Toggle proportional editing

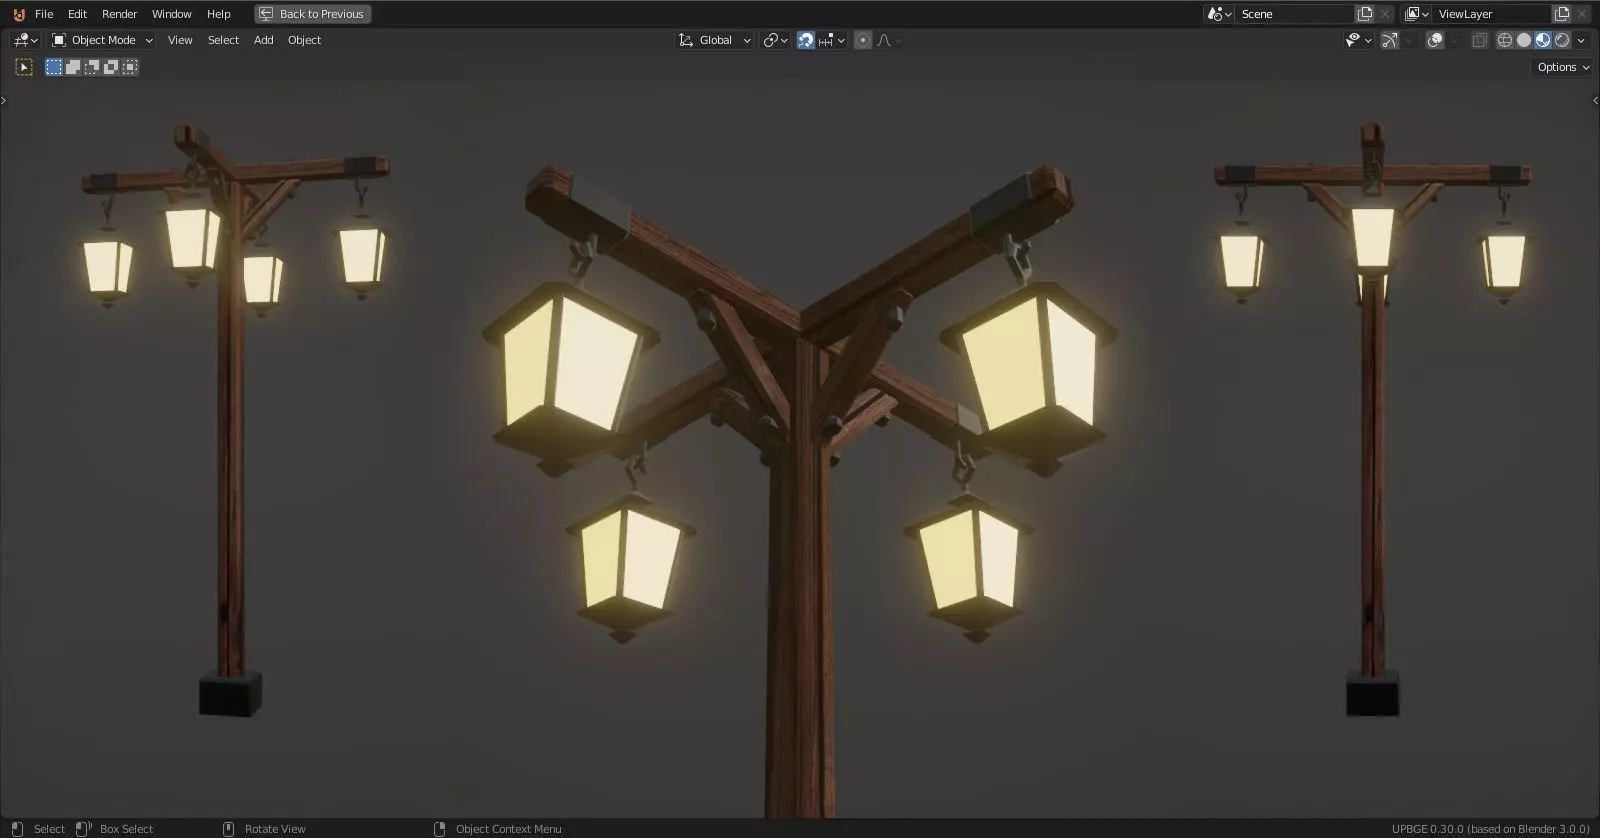(x=863, y=40)
